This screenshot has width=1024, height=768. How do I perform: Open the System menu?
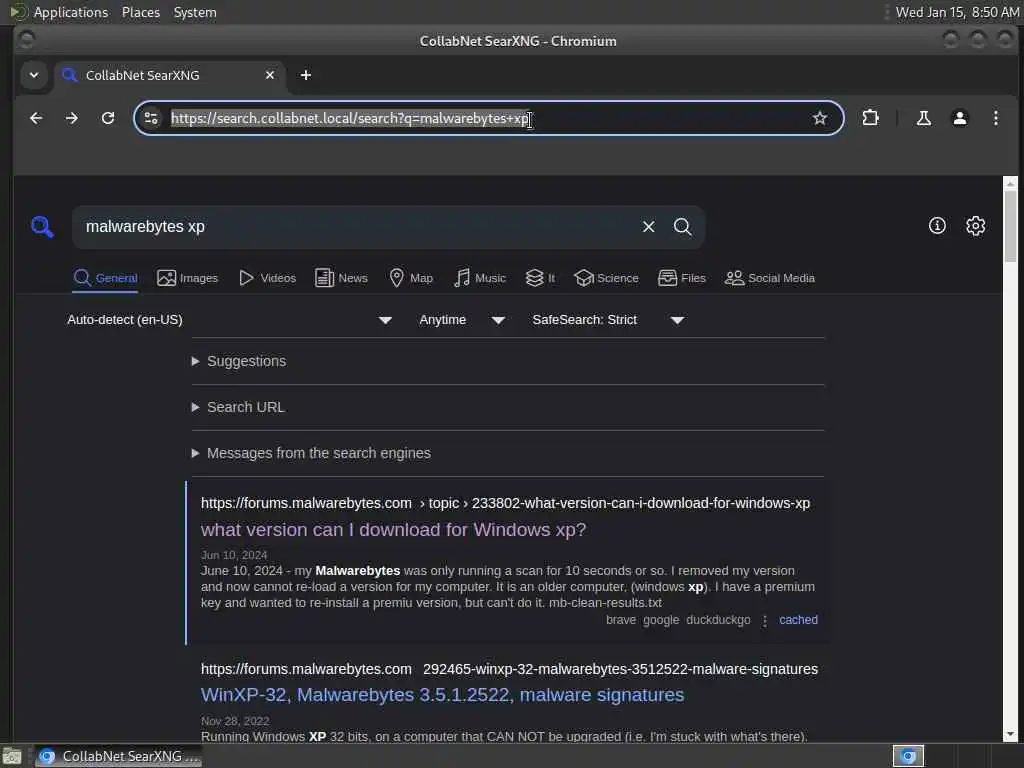point(195,12)
